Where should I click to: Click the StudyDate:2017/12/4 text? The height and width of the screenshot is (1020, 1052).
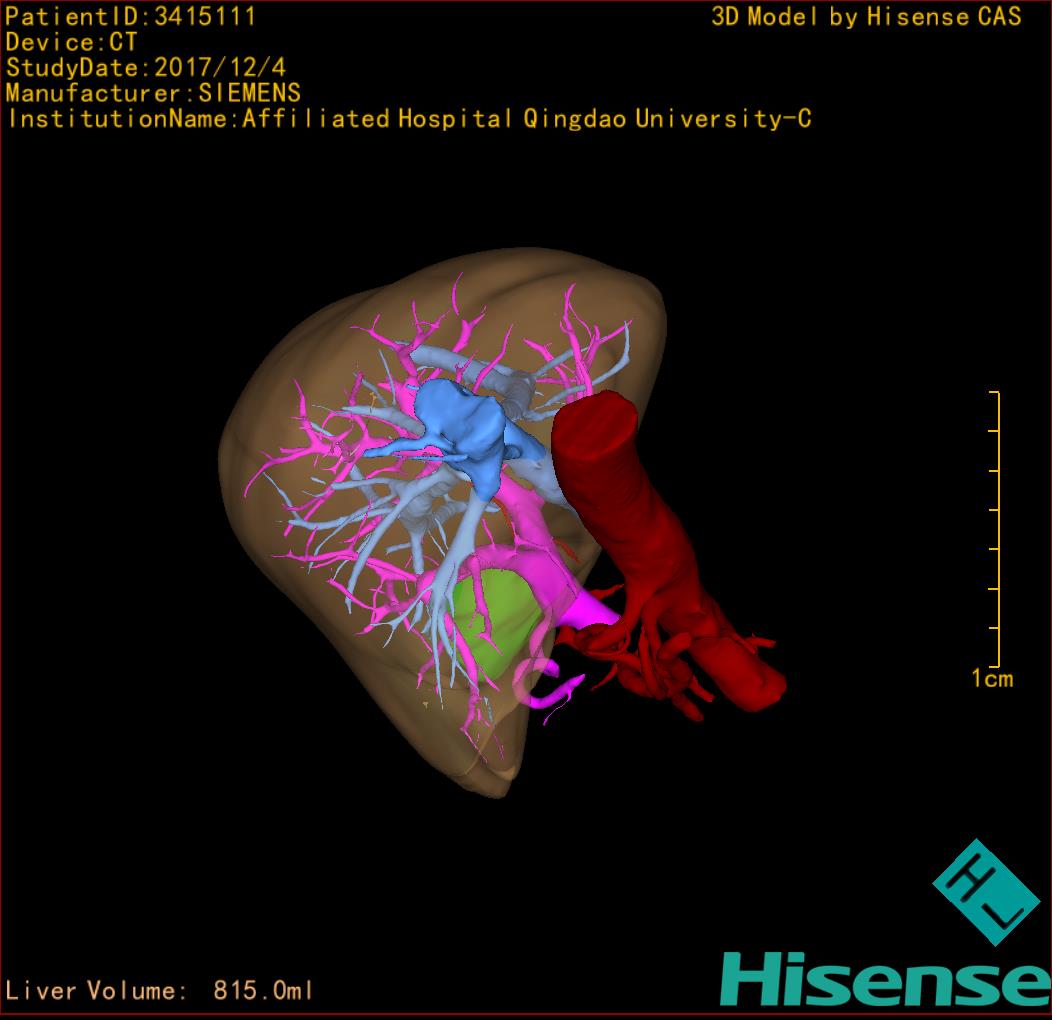tap(146, 67)
